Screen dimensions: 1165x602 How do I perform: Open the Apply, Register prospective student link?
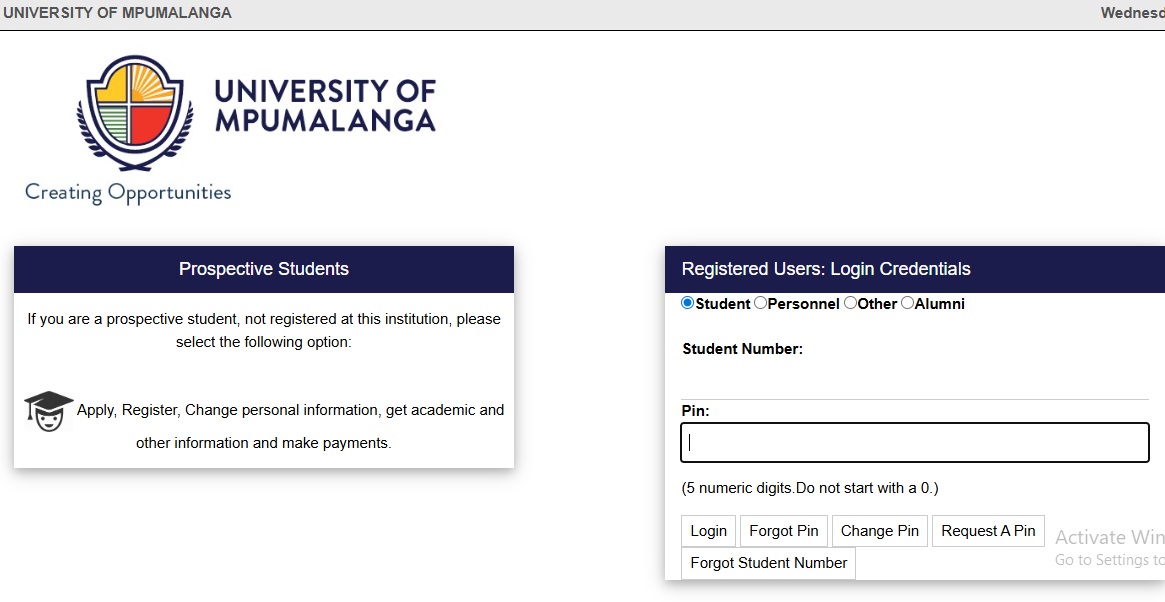(x=290, y=411)
